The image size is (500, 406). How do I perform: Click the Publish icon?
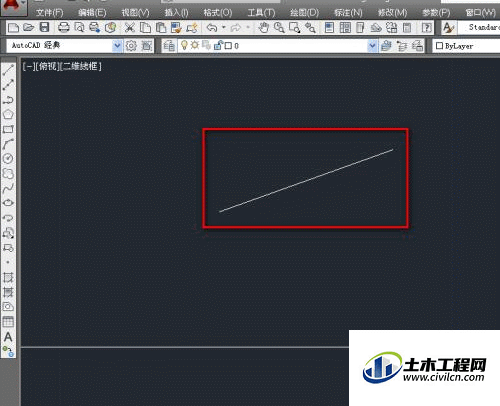(95, 27)
